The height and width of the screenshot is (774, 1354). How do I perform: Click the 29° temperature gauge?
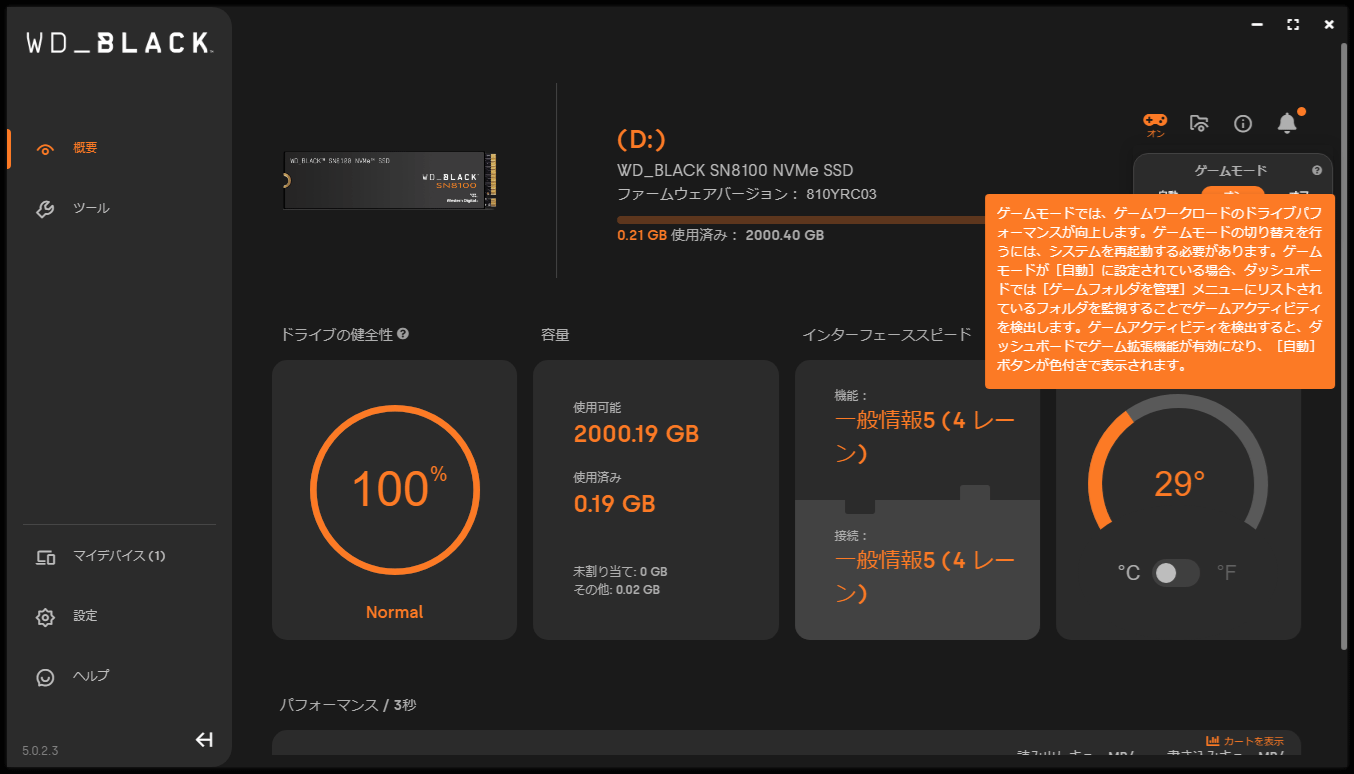point(1178,485)
